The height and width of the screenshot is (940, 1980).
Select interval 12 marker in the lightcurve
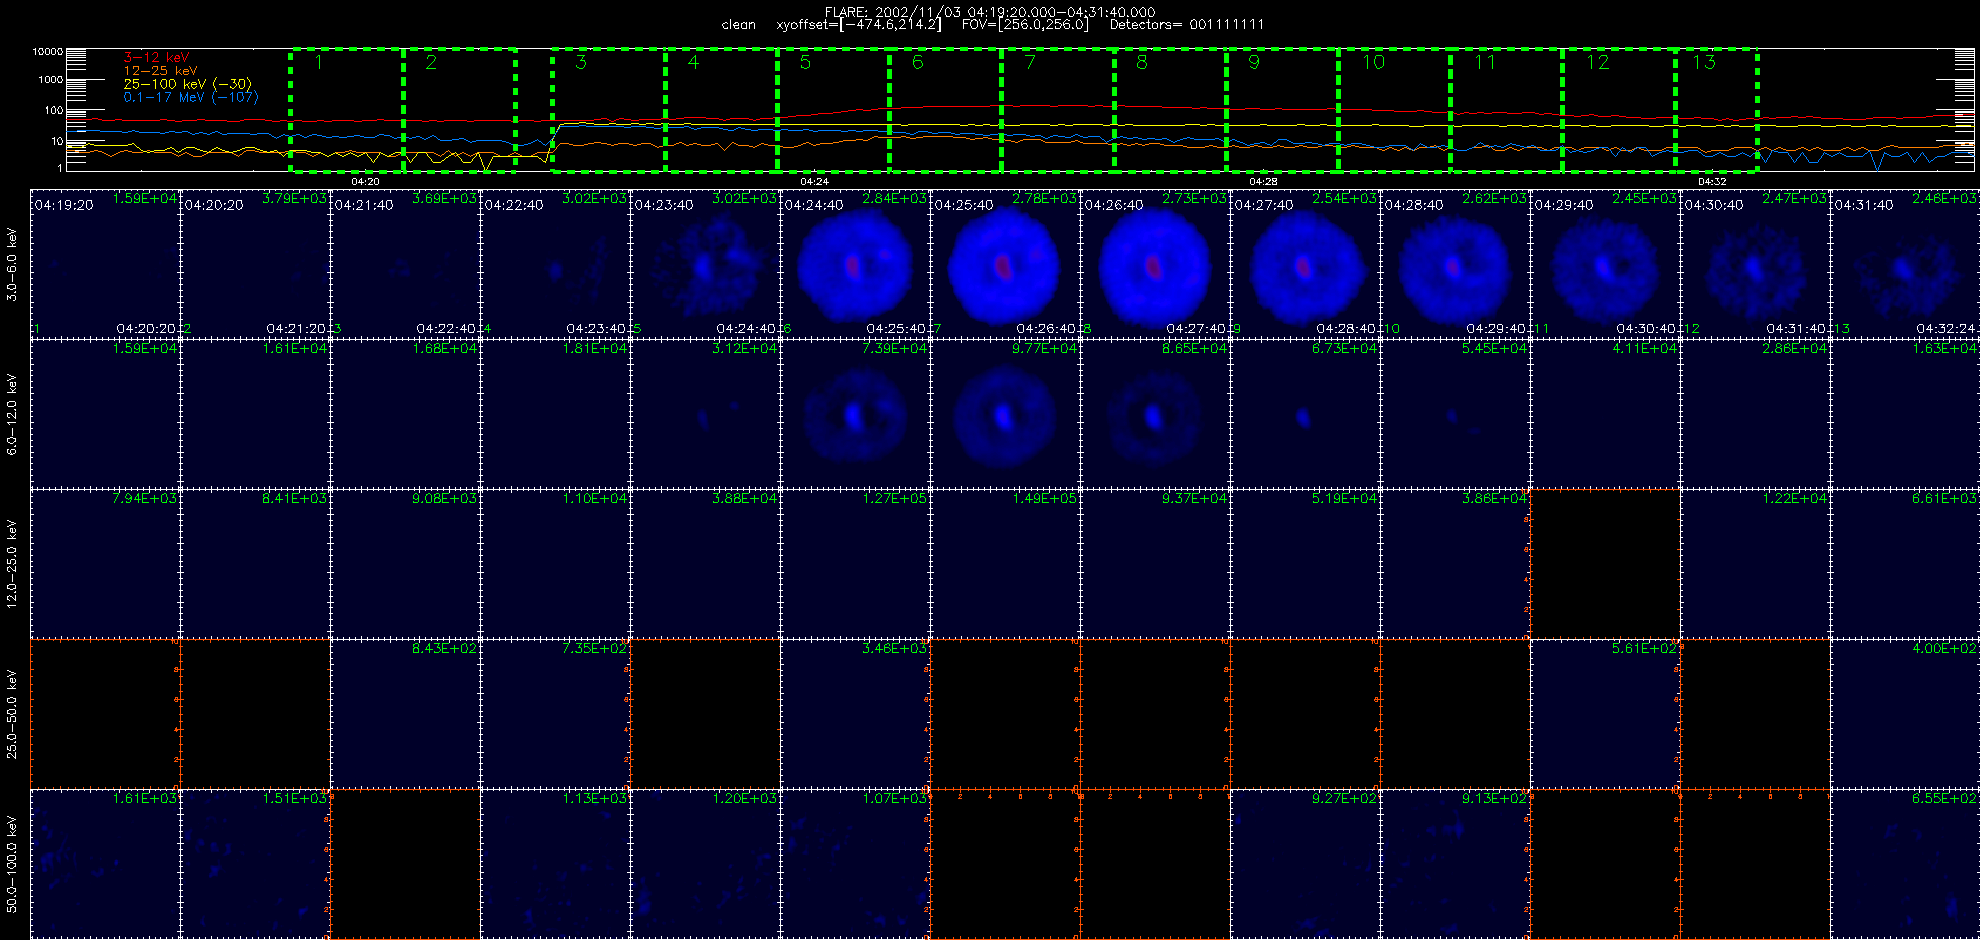[x=1598, y=62]
